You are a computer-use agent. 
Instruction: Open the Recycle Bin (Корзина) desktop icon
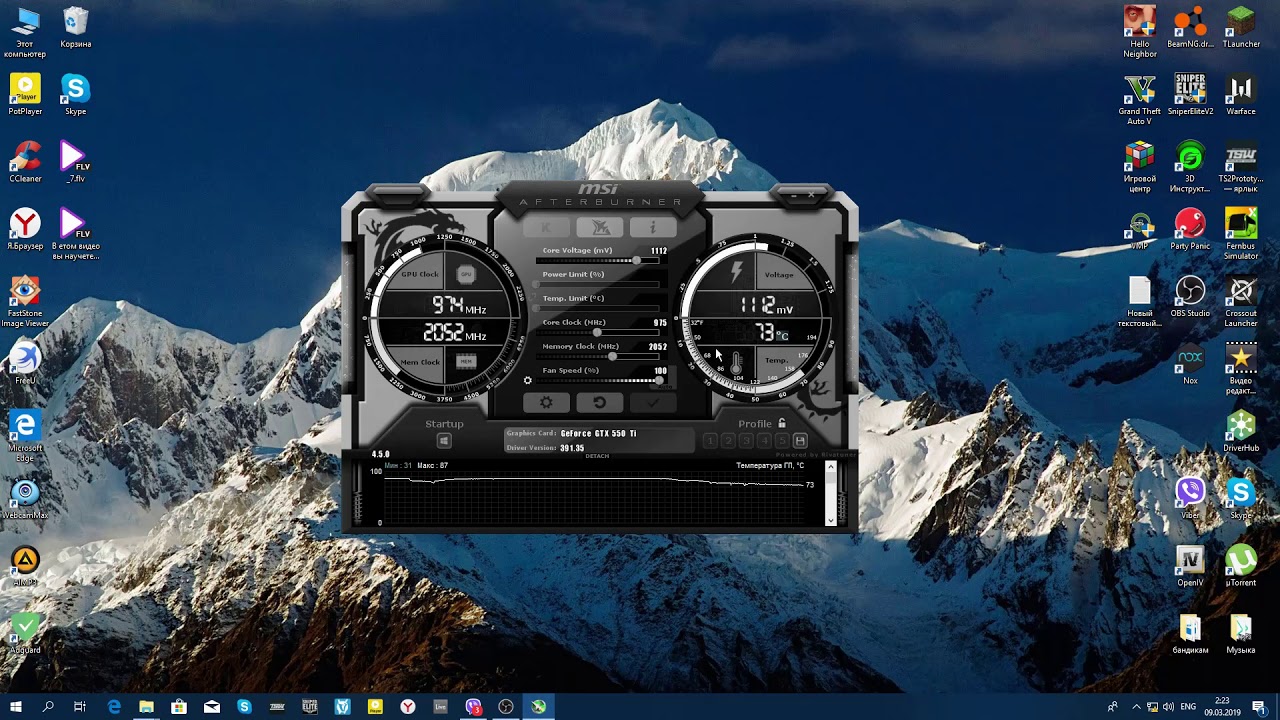pyautogui.click(x=76, y=28)
